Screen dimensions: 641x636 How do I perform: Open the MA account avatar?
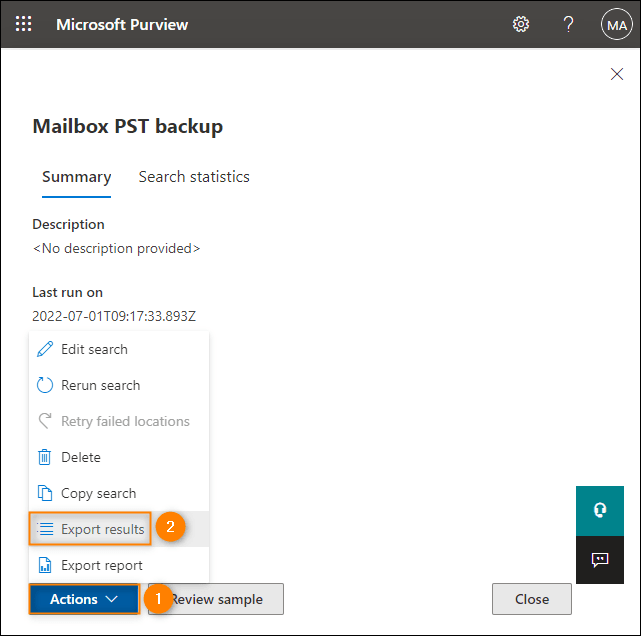pyautogui.click(x=616, y=24)
